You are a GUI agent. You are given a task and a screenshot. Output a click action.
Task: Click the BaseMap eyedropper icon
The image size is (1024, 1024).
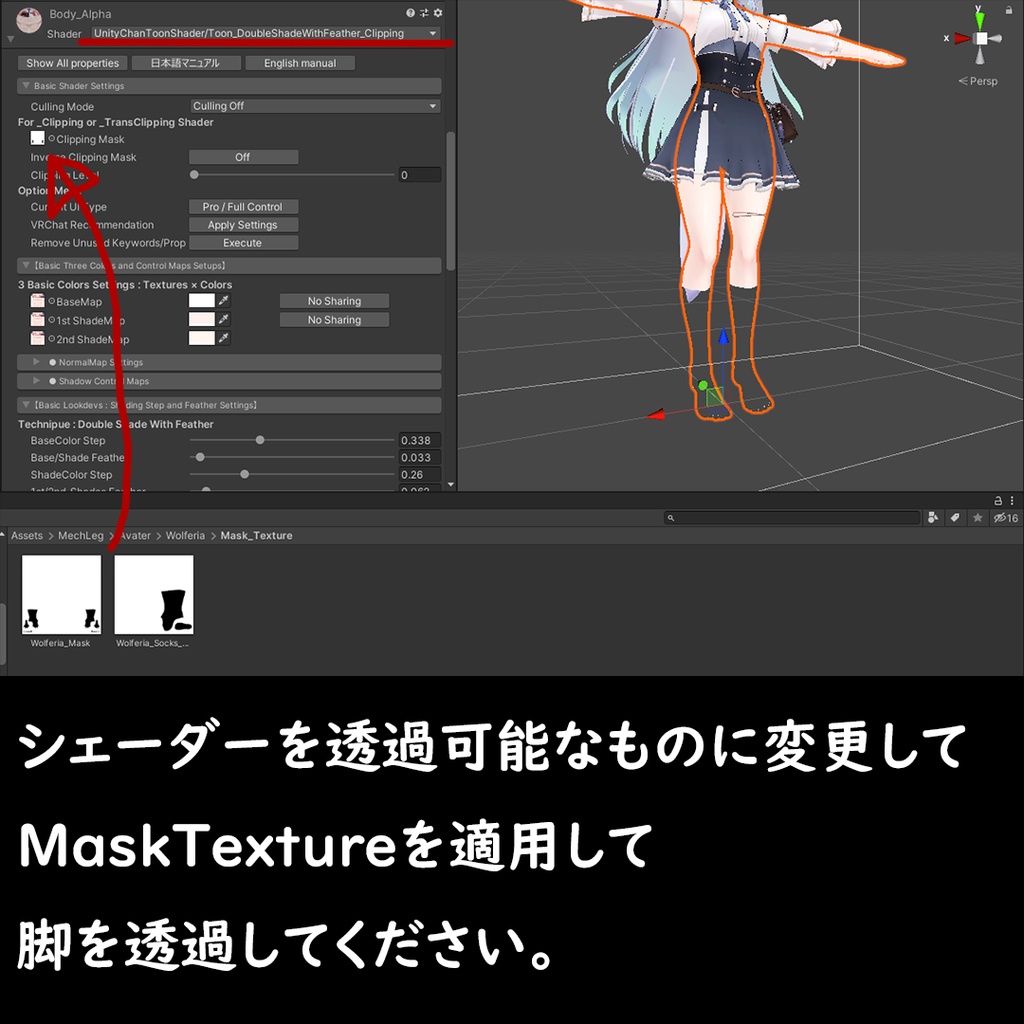(224, 300)
